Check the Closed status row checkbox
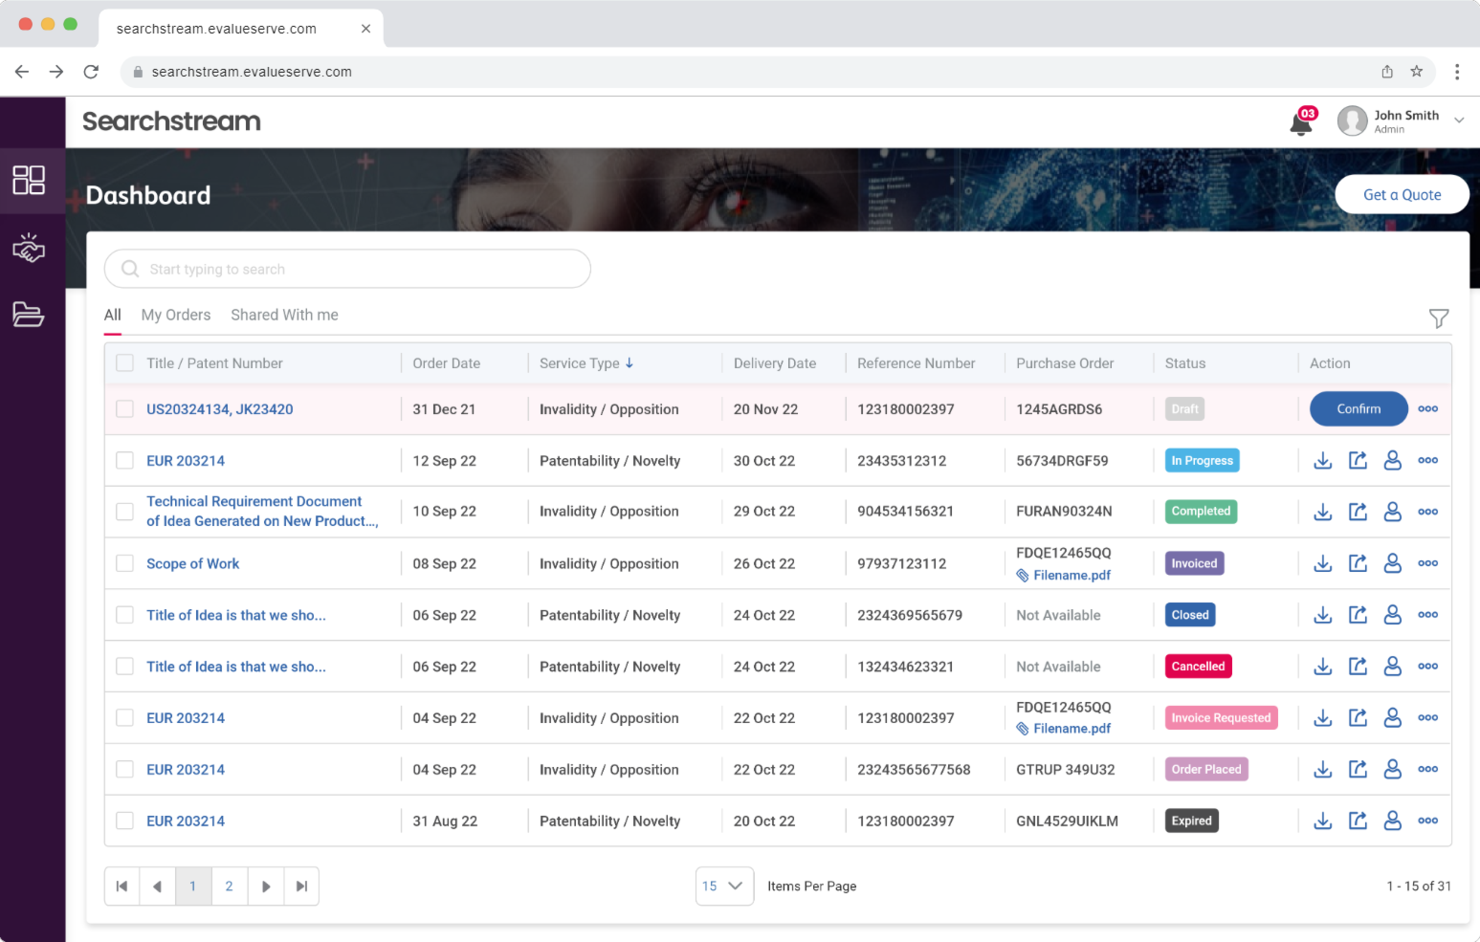1480x942 pixels. pos(125,615)
